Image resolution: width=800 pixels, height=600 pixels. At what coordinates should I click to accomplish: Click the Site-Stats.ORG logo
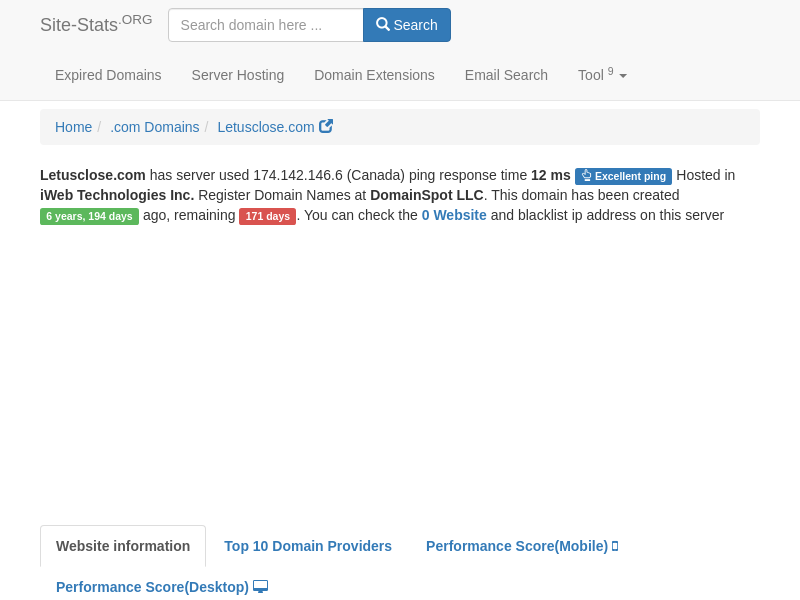[x=96, y=24]
